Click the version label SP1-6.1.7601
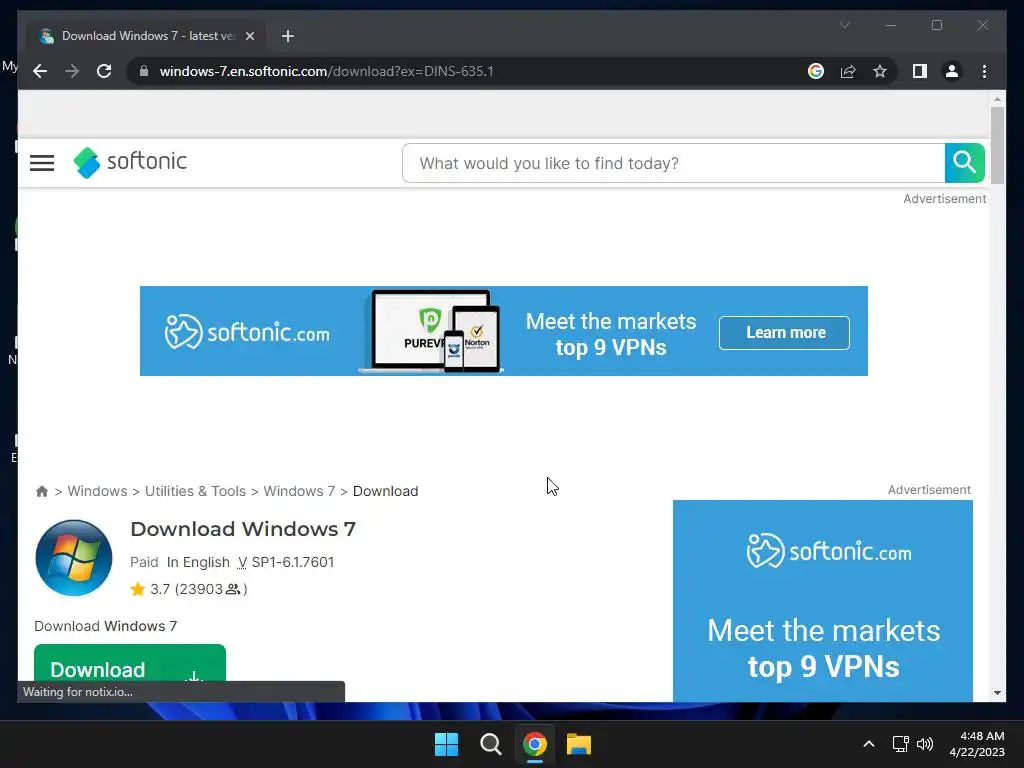Viewport: 1024px width, 768px height. point(293,562)
